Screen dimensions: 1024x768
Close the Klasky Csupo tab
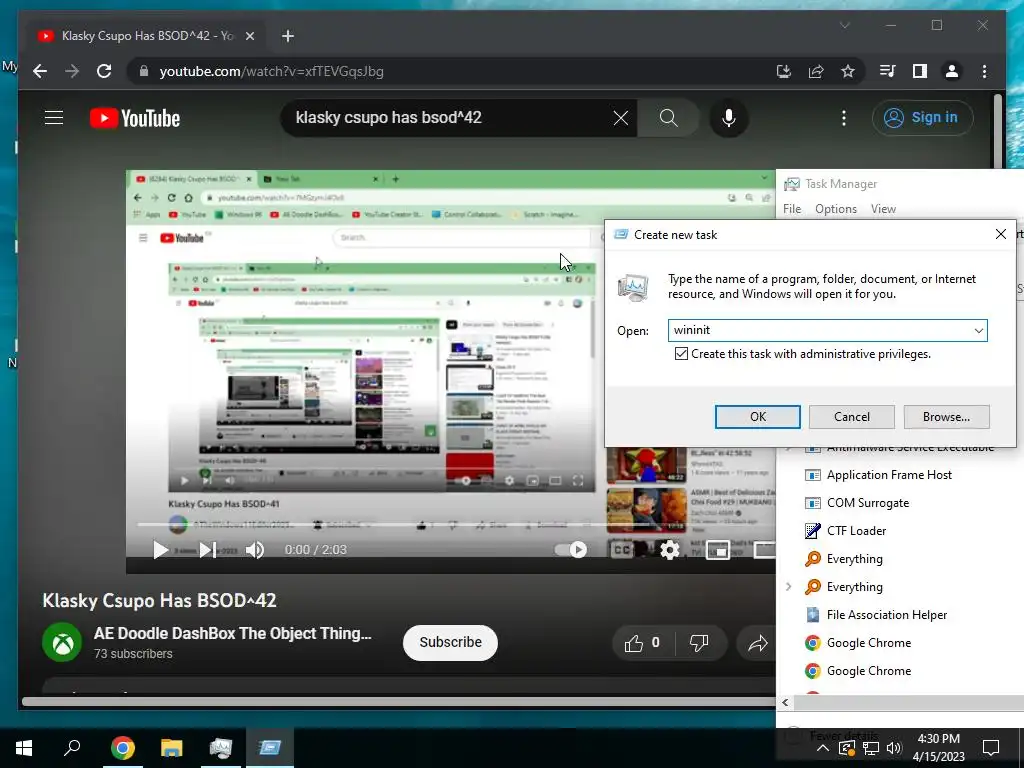click(249, 36)
